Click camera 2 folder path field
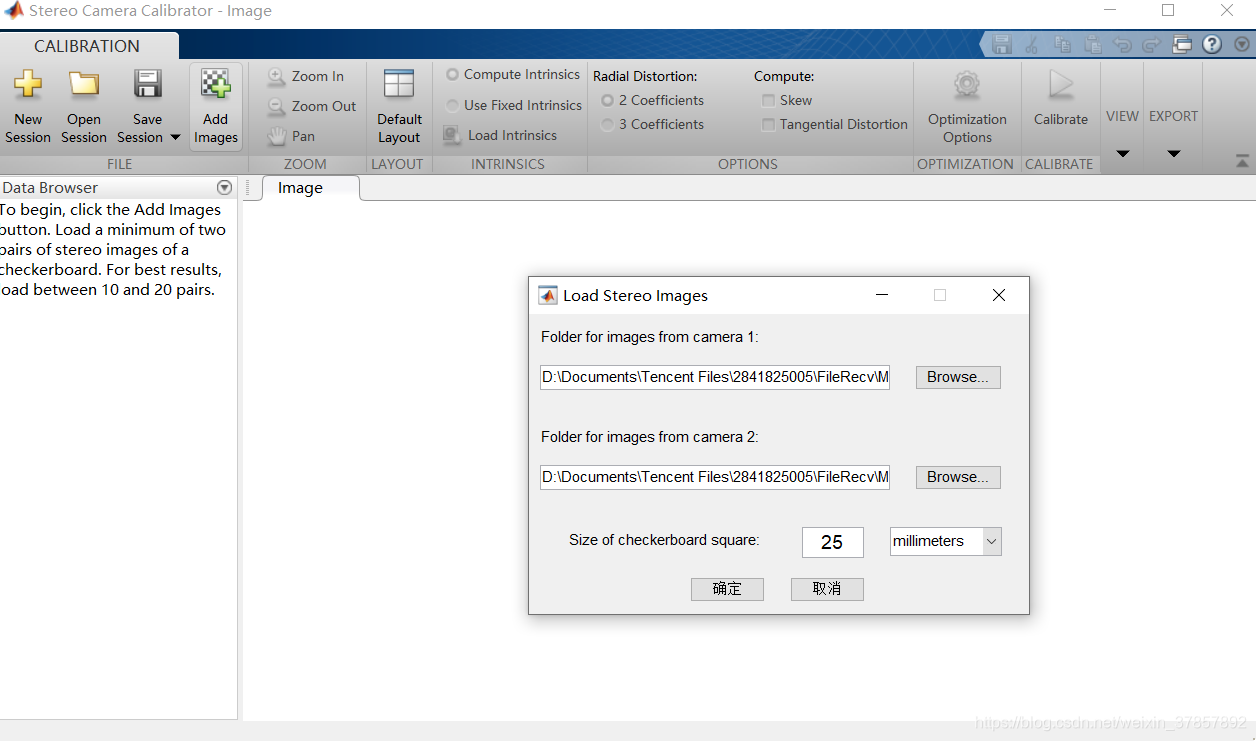This screenshot has width=1256, height=741. pyautogui.click(x=715, y=477)
